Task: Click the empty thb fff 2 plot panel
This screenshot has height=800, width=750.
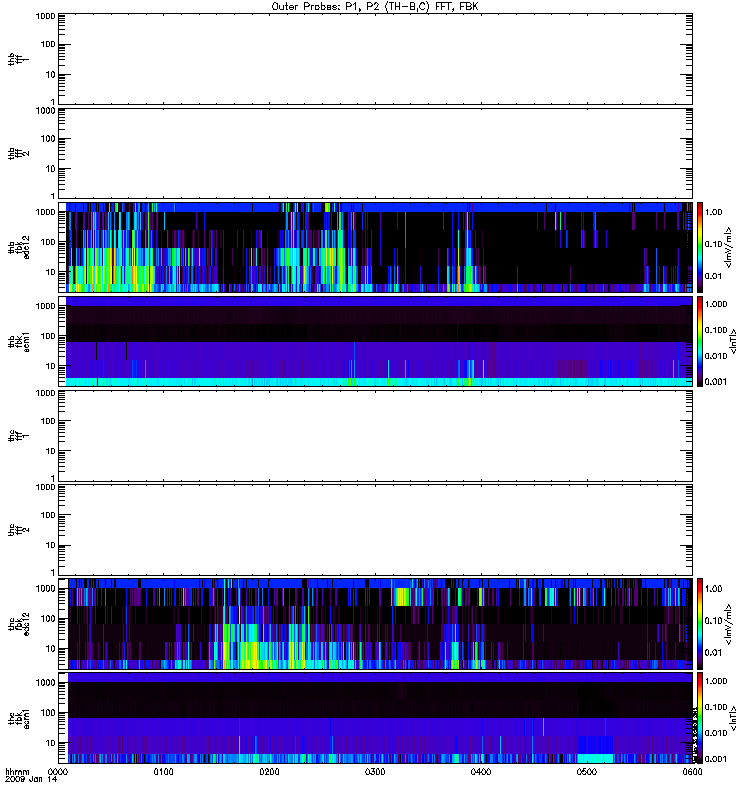Action: pos(376,153)
